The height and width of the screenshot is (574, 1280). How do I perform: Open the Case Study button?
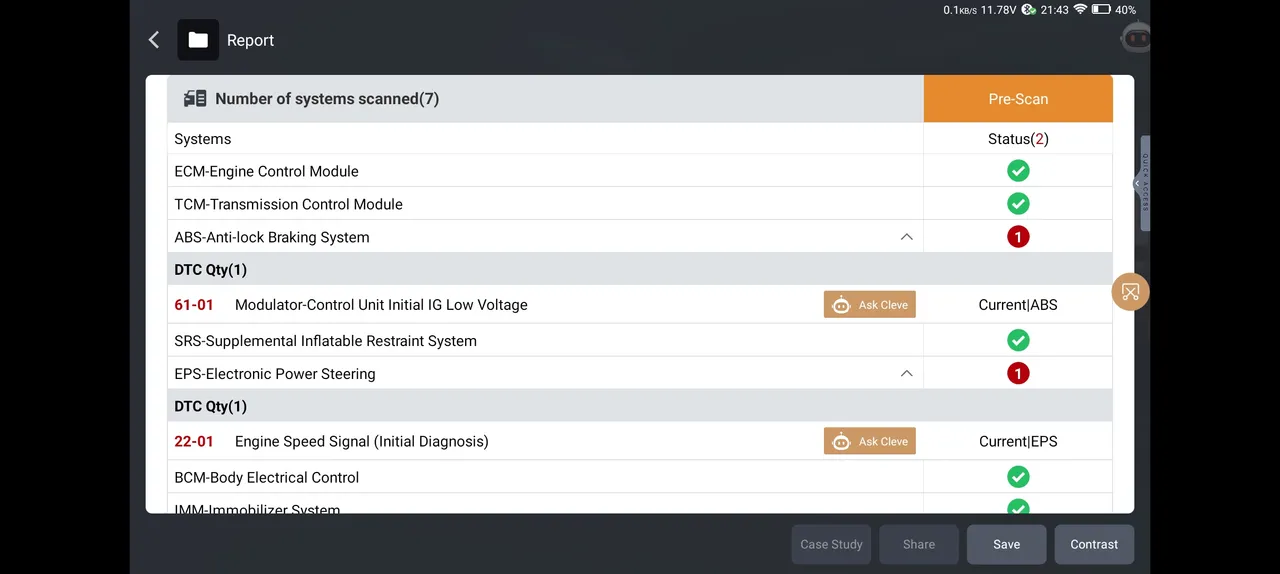tap(831, 545)
